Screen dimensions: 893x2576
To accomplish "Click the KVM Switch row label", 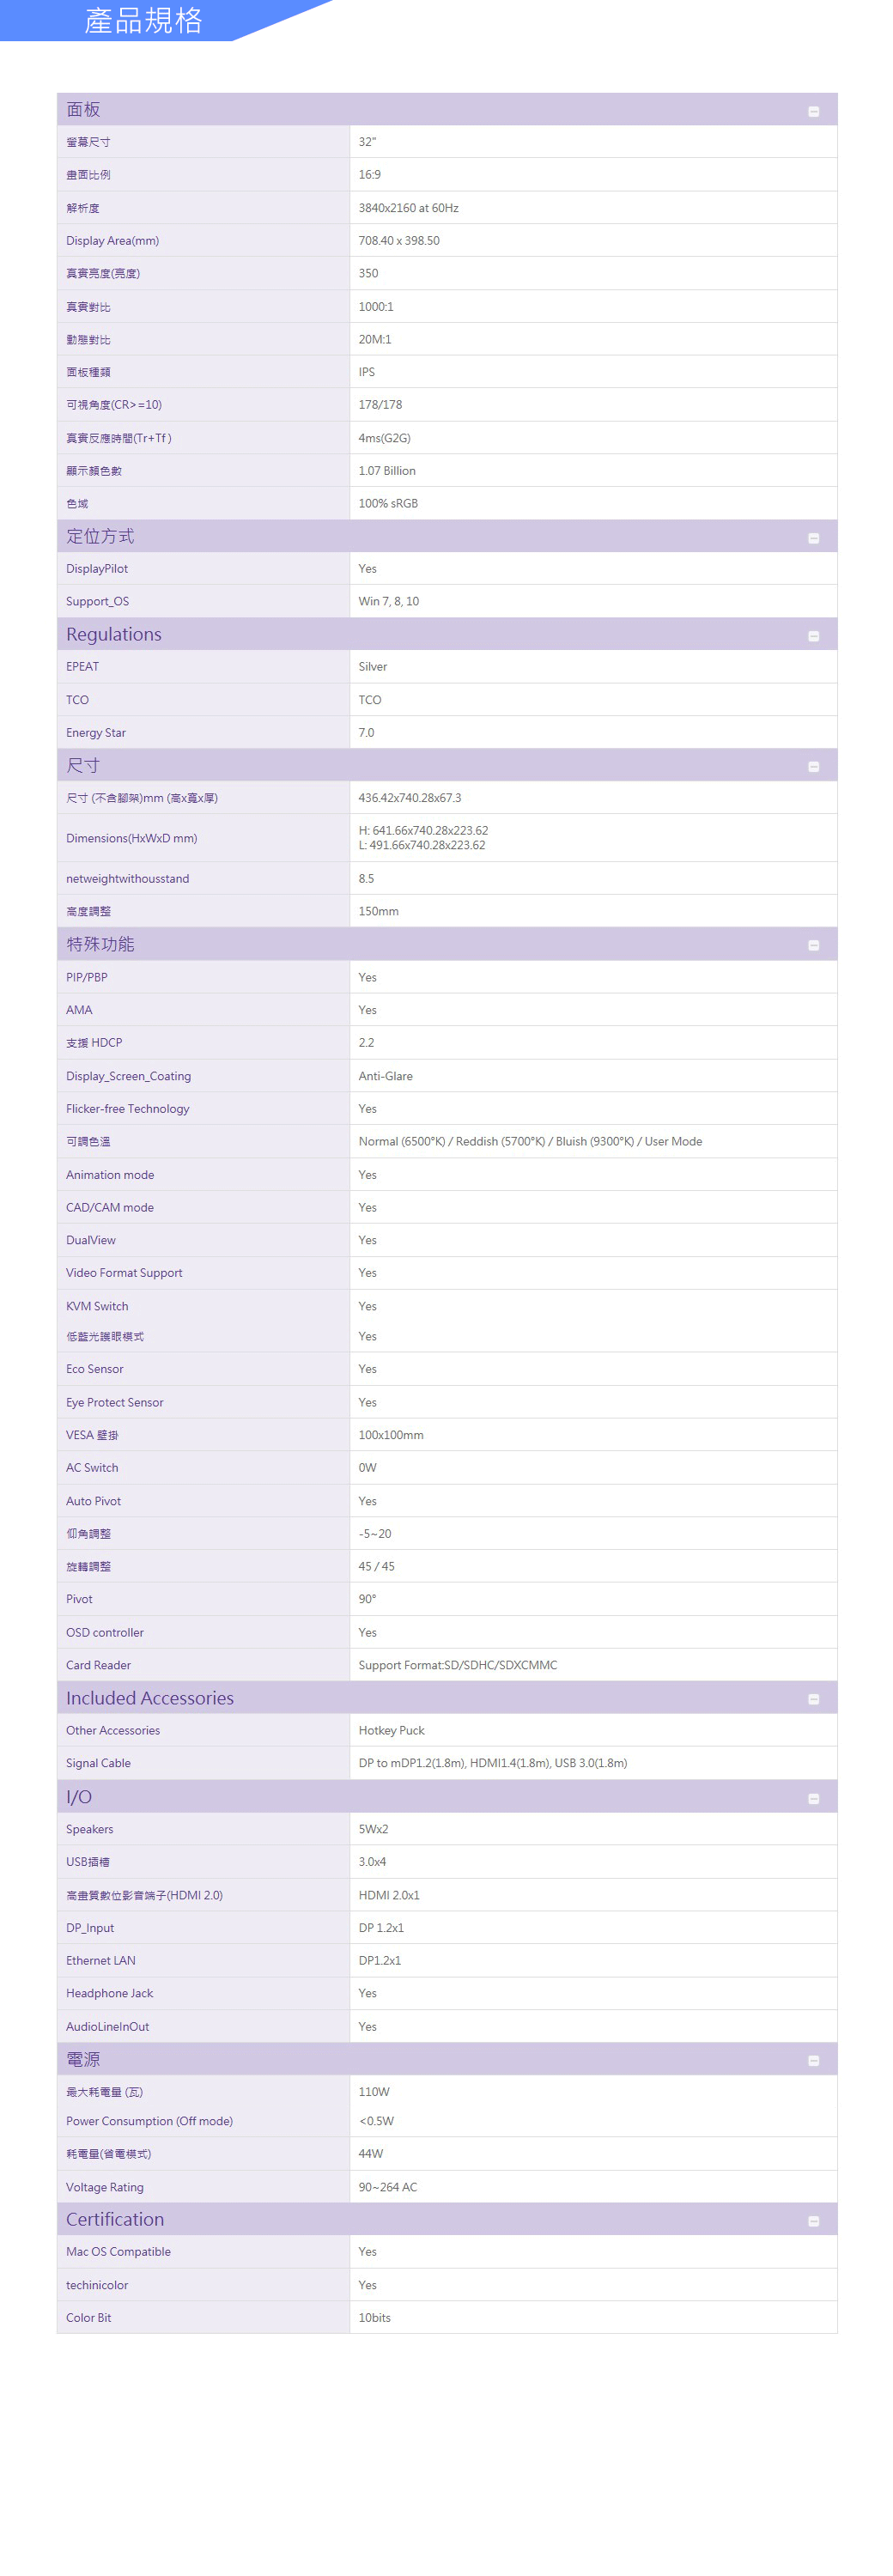I will pos(97,1306).
